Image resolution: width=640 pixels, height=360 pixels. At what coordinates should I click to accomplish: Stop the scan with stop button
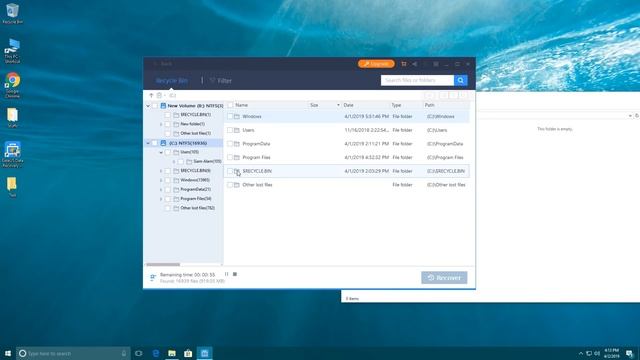pos(235,274)
